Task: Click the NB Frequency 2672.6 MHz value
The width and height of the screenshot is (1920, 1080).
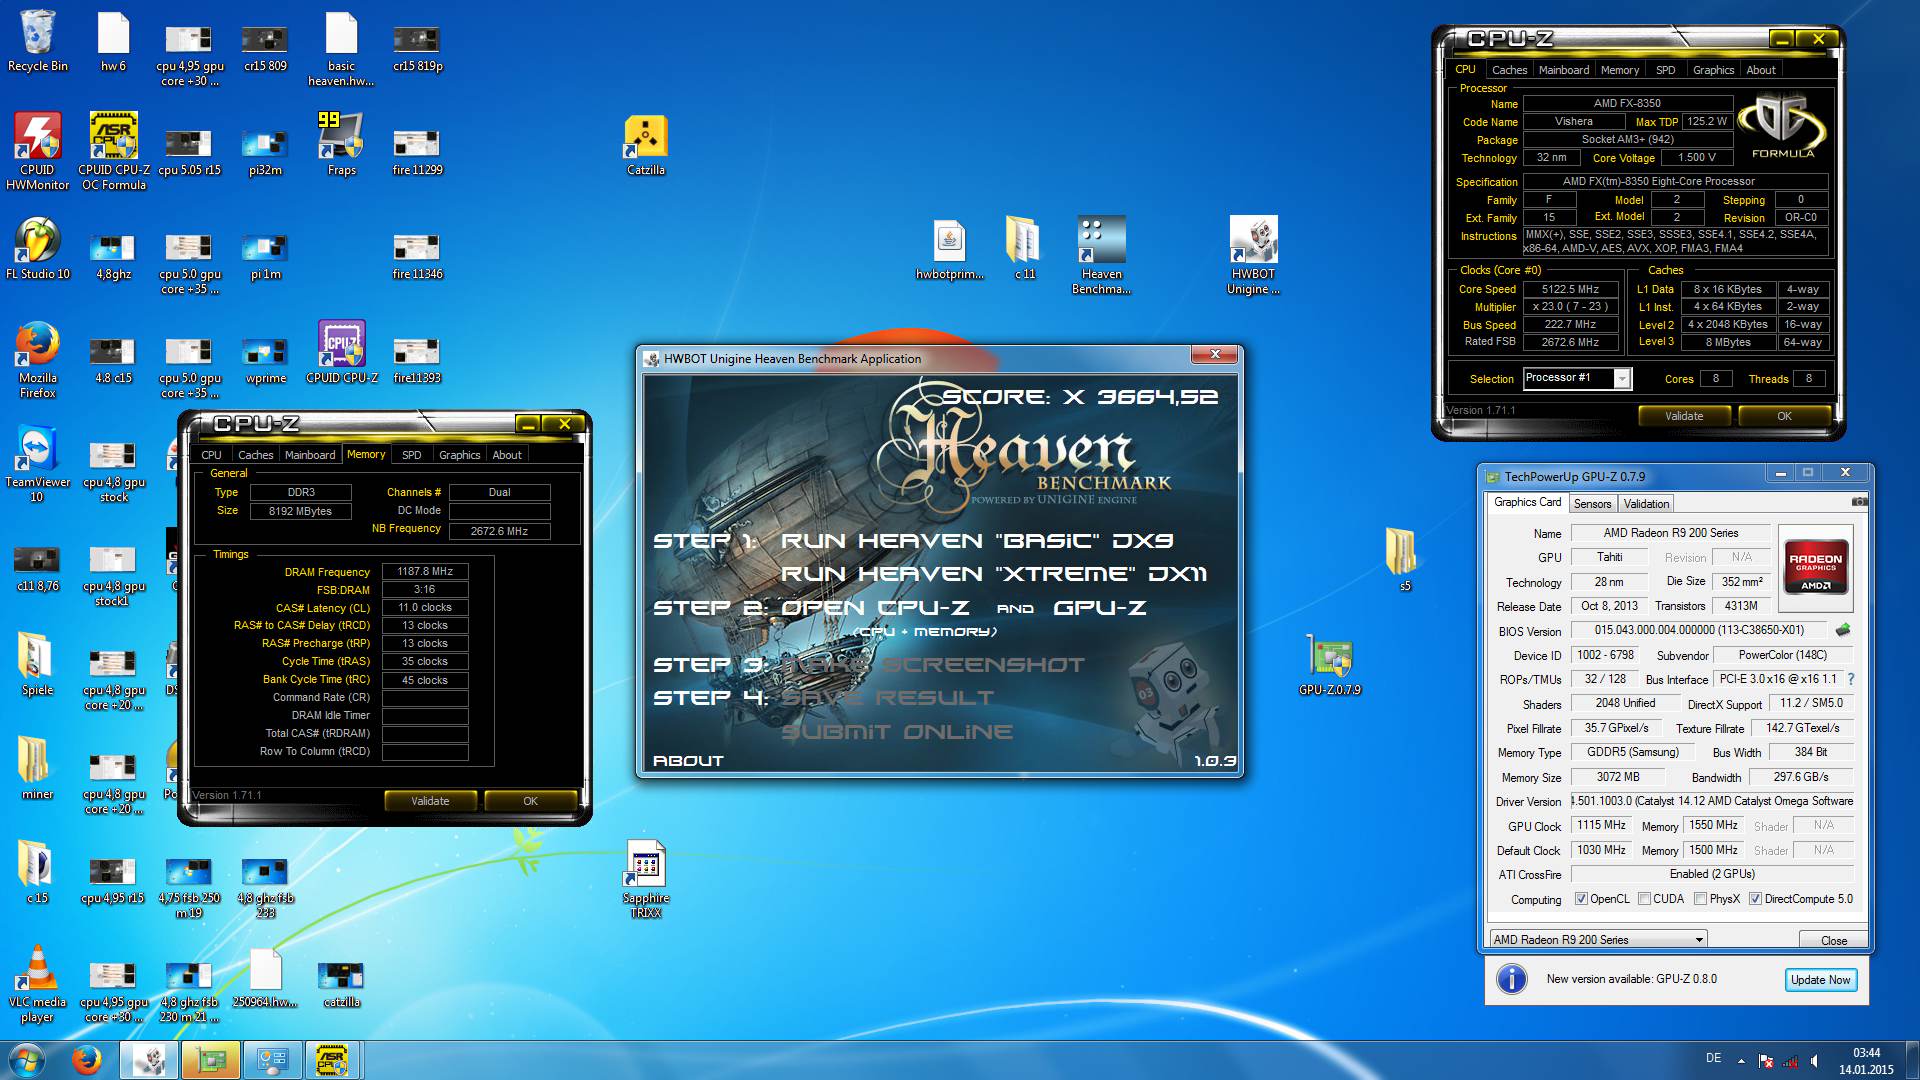Action: pos(499,531)
